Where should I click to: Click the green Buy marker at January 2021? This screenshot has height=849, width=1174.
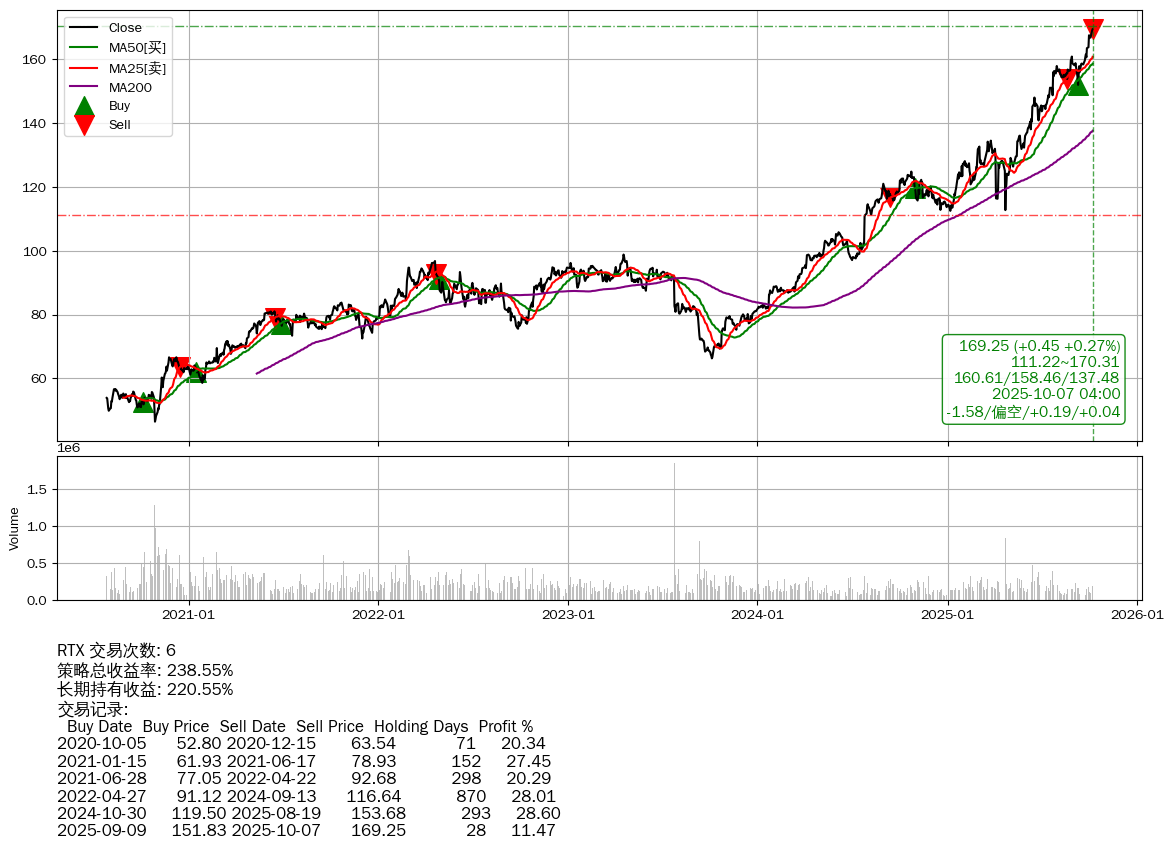196,373
